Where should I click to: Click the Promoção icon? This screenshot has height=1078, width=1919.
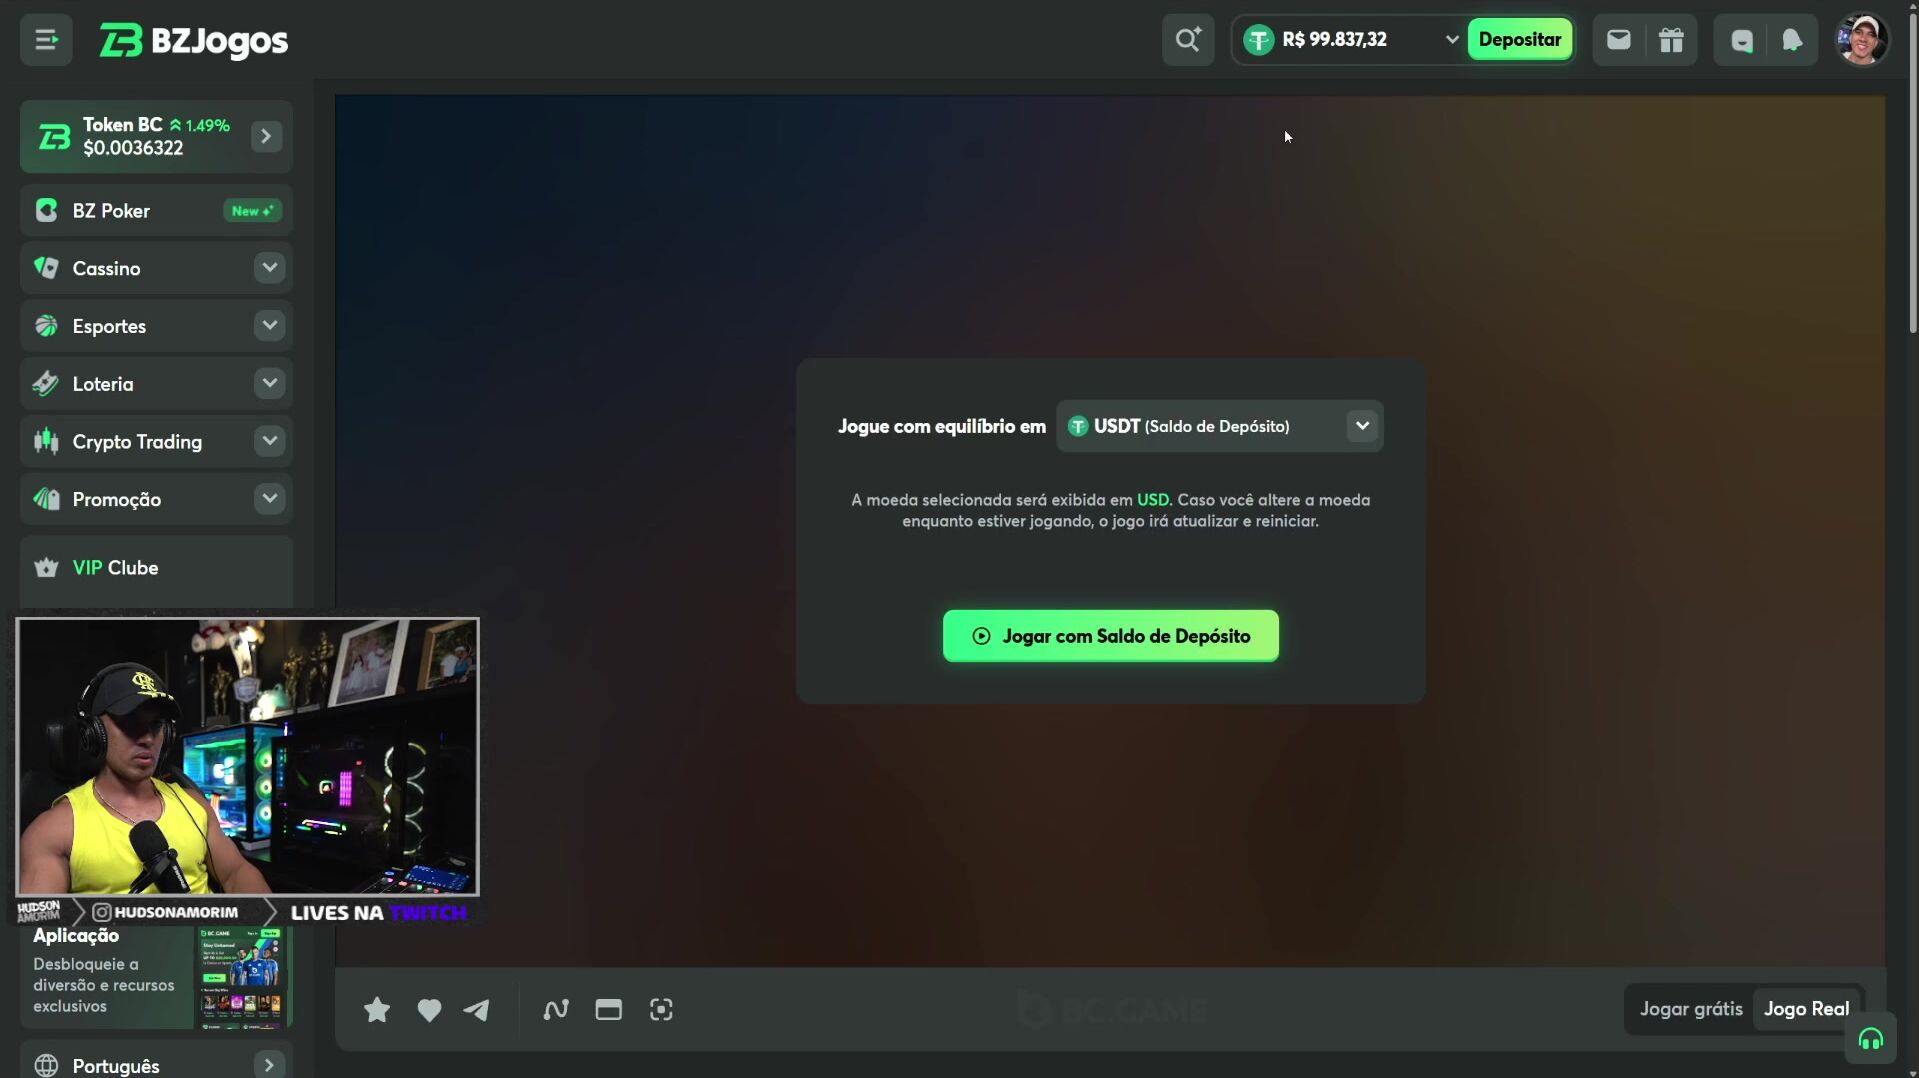point(46,499)
